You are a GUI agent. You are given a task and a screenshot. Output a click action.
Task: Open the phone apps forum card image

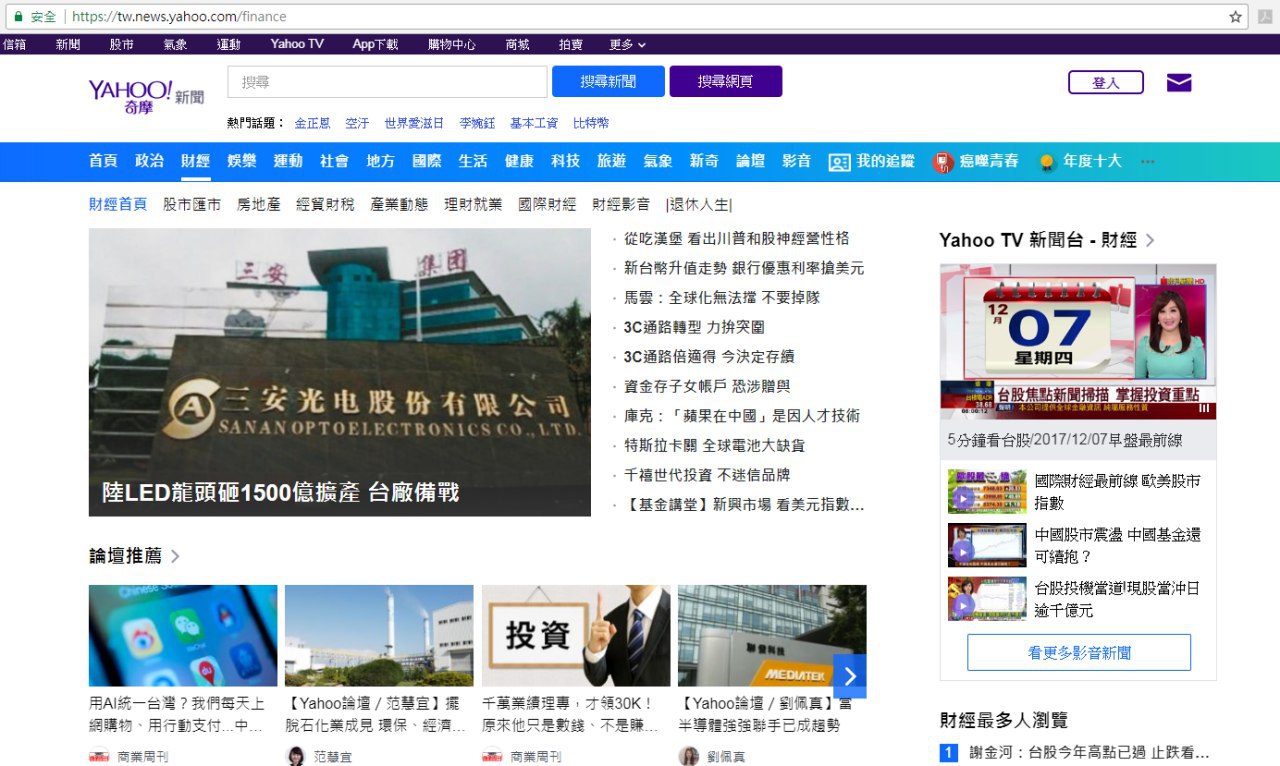tap(183, 635)
